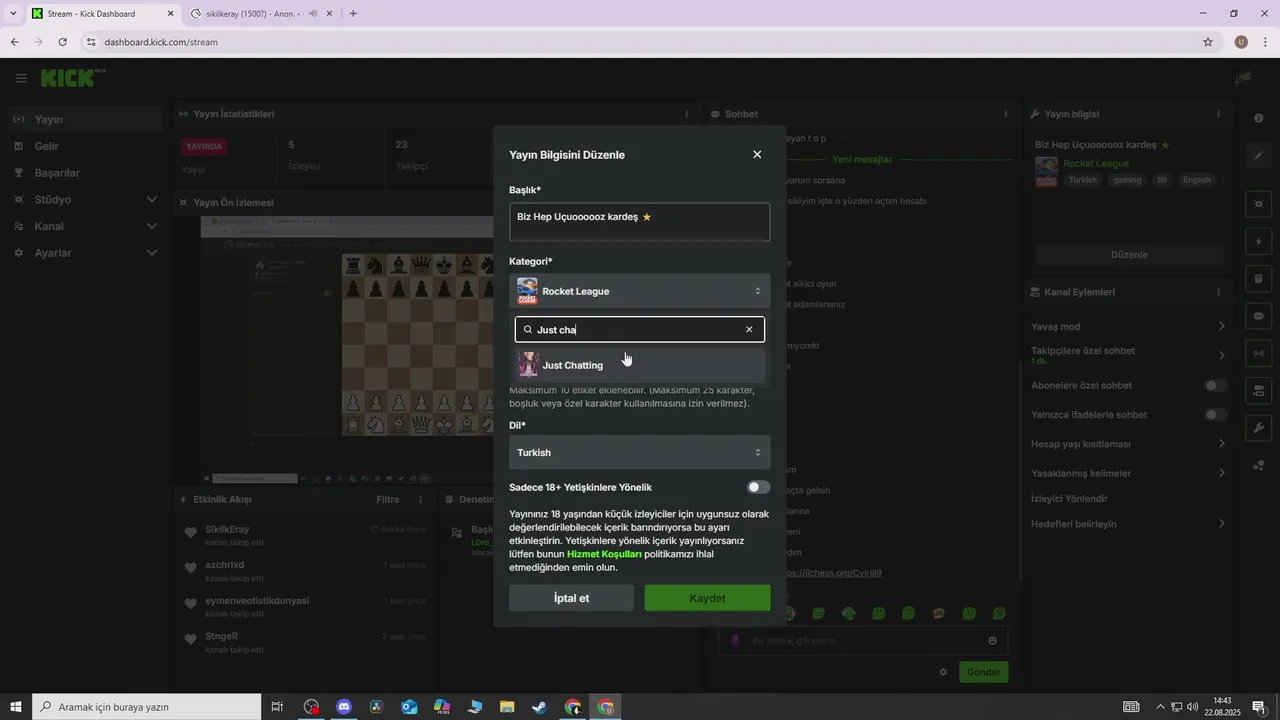Click the green Kaydet button
This screenshot has height=720, width=1280.
tap(707, 598)
